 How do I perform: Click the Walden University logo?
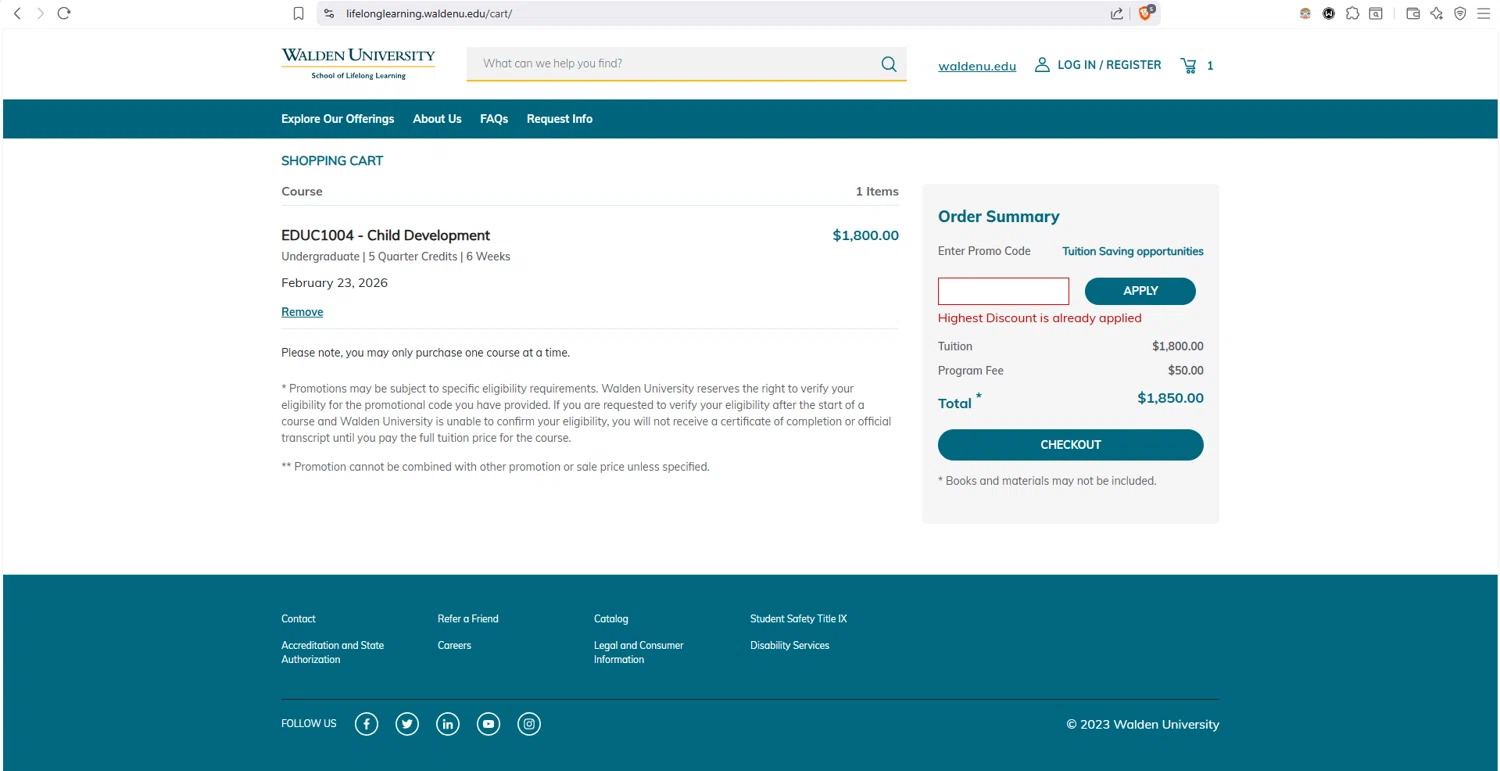[358, 63]
